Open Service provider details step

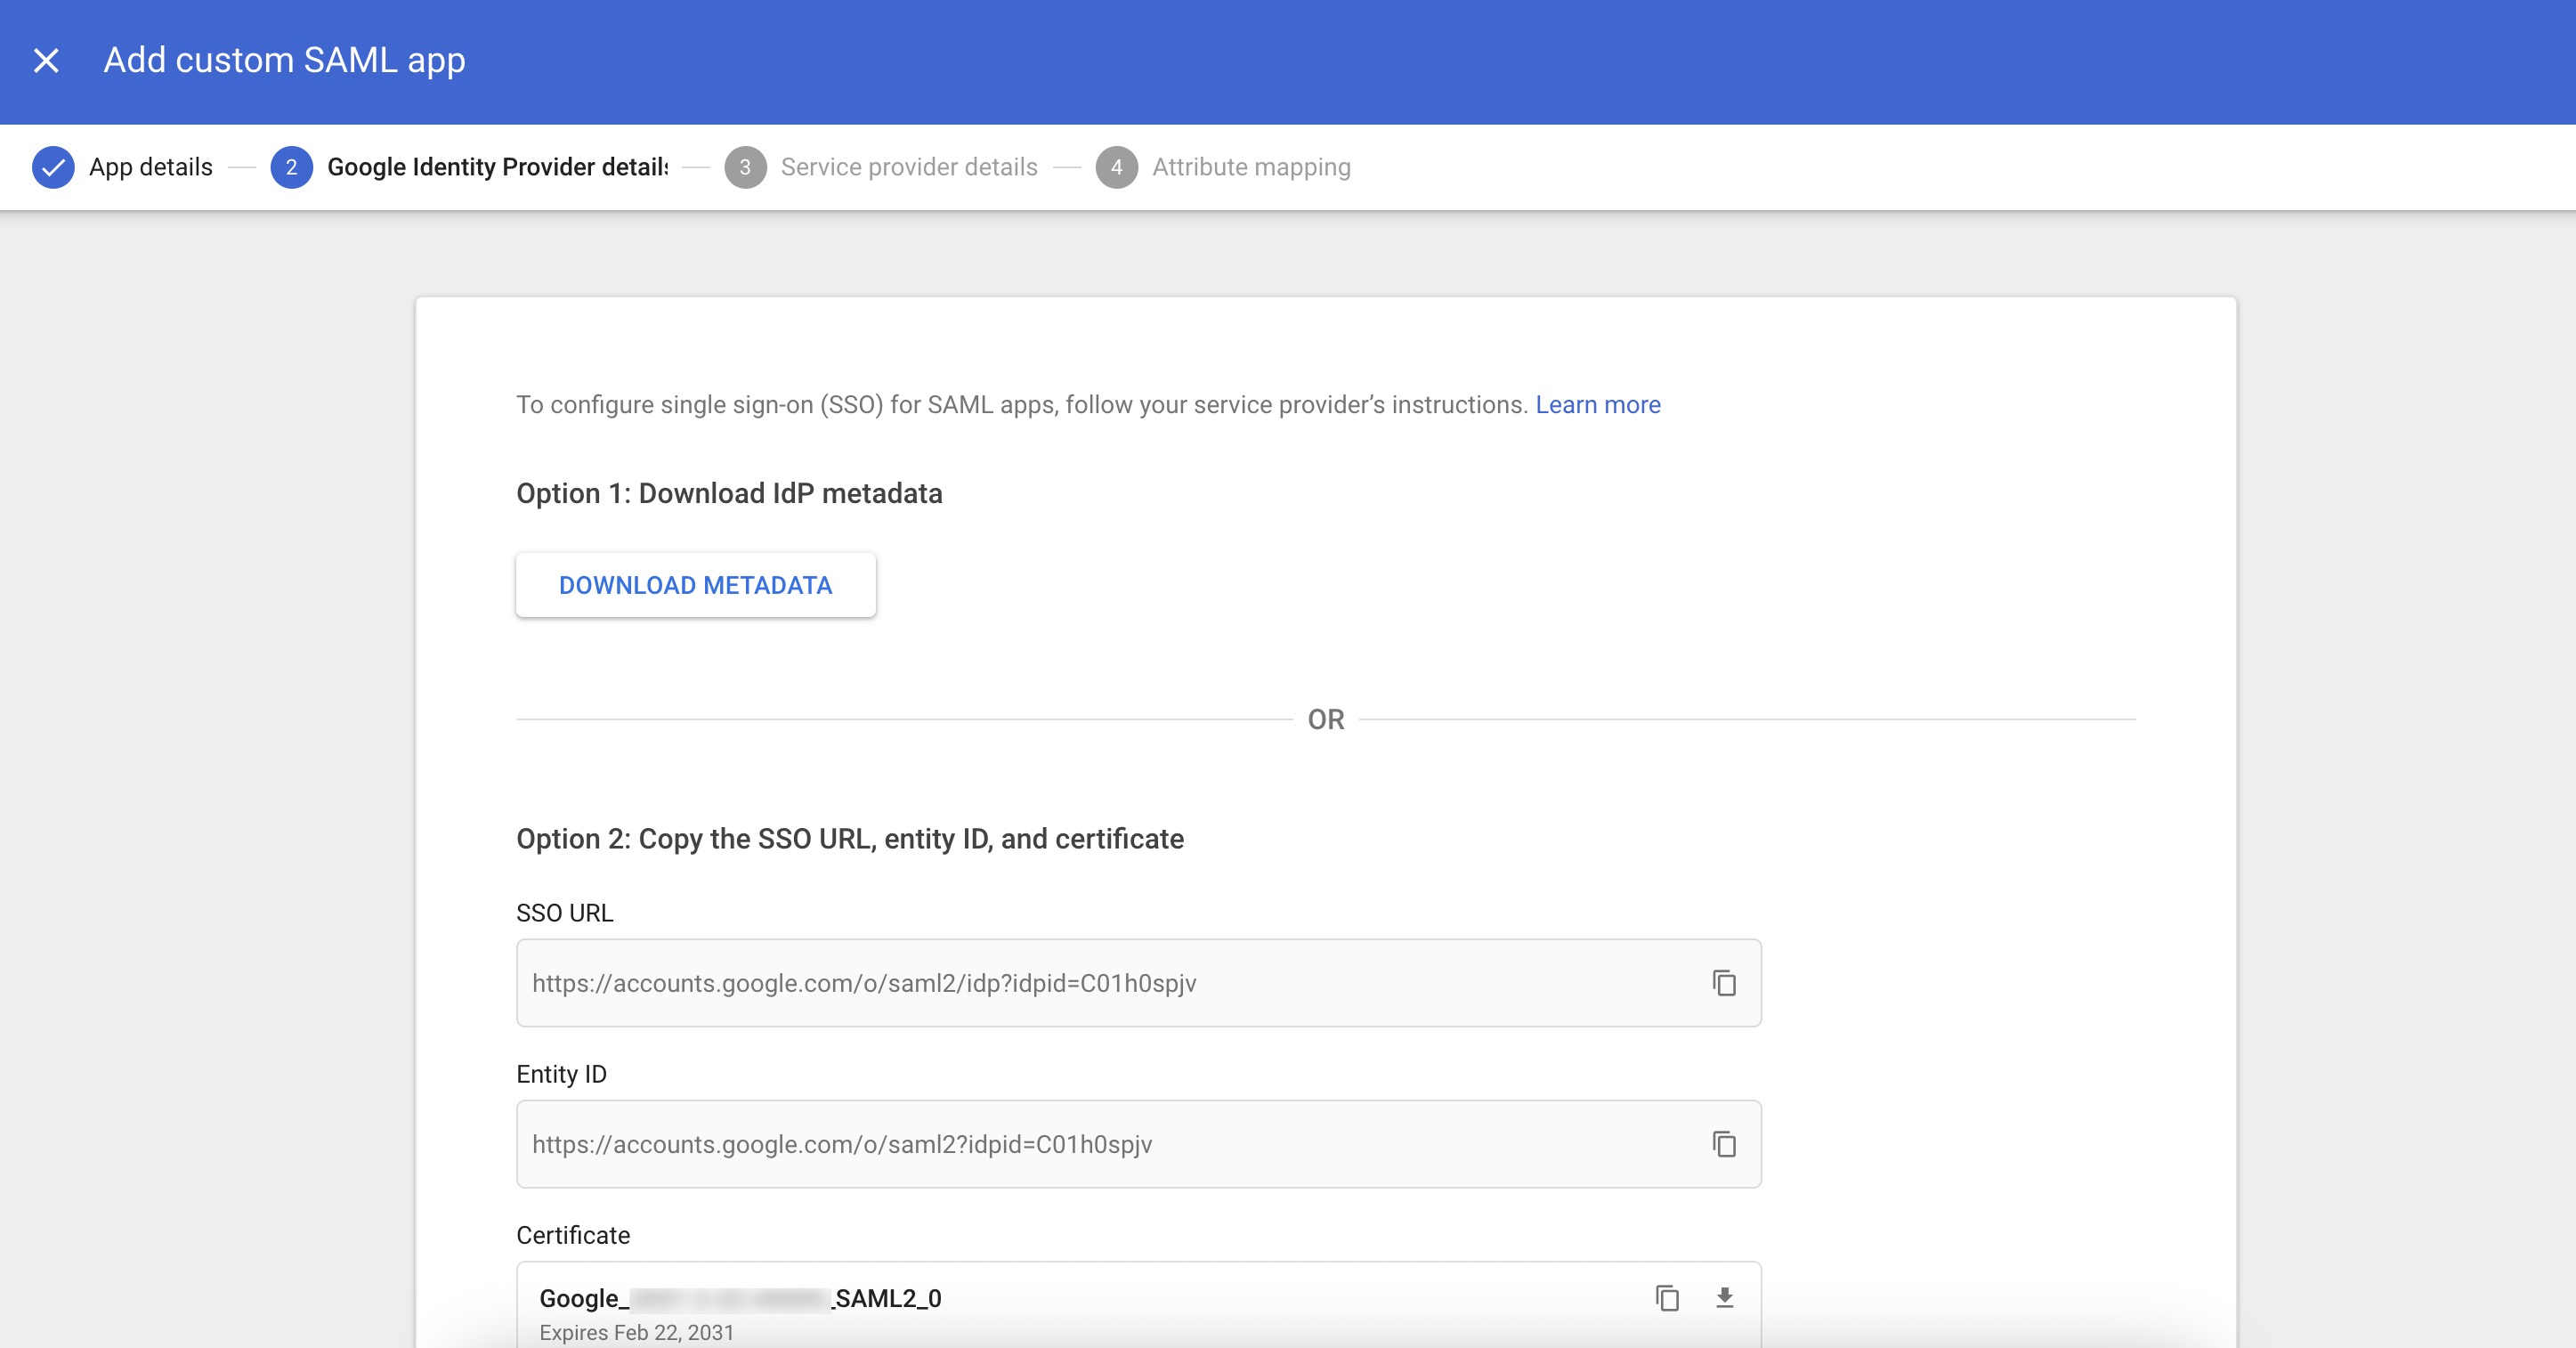click(908, 167)
